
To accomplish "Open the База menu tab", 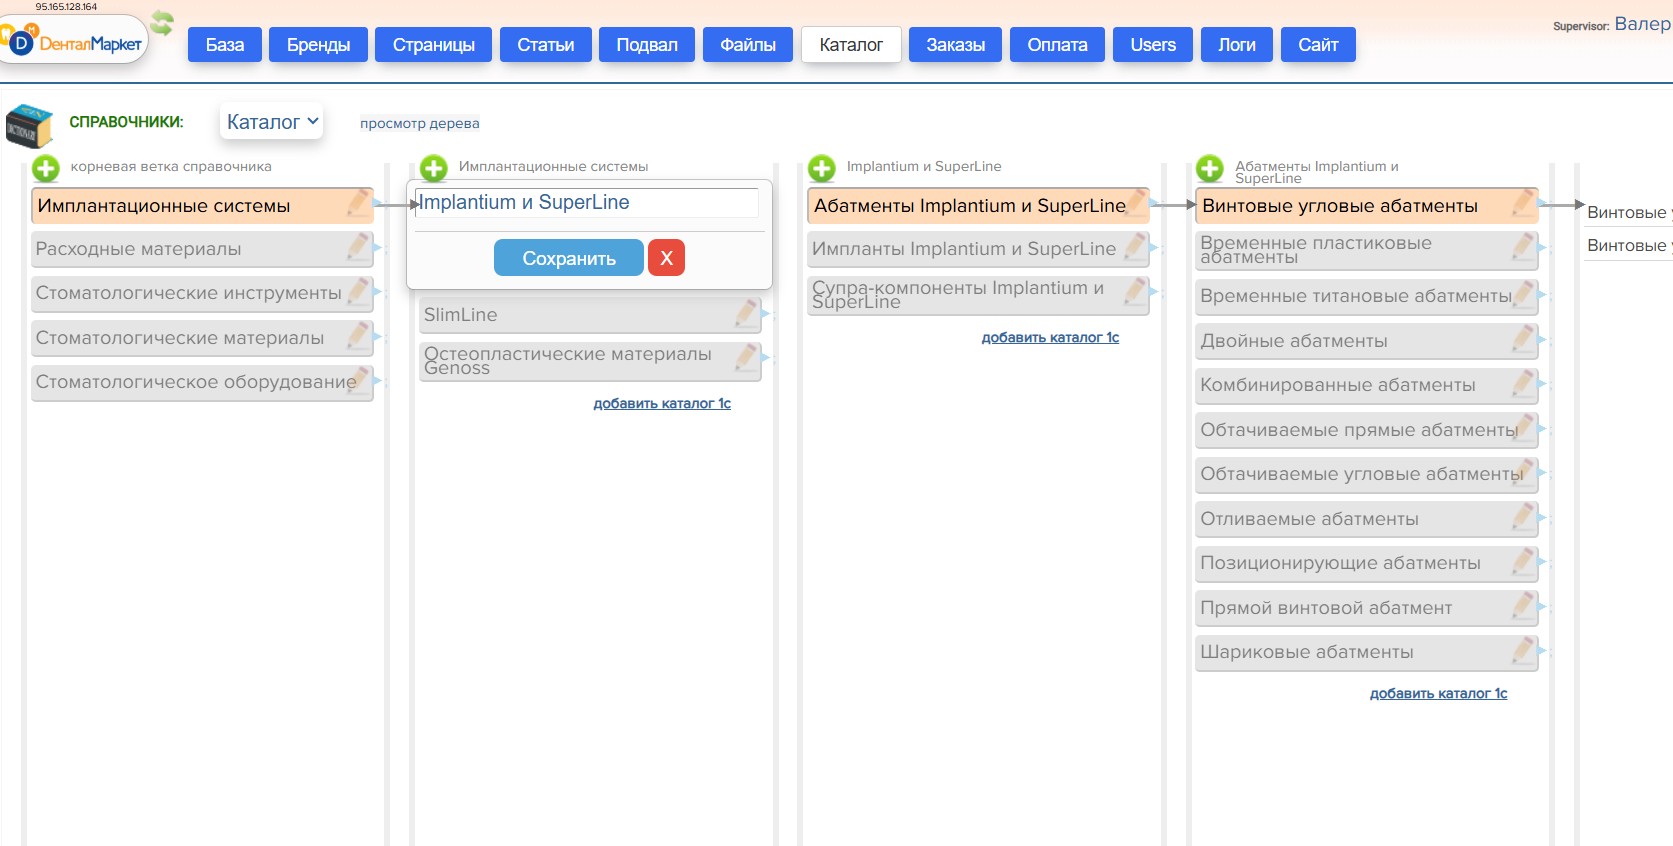I will click(x=225, y=44).
